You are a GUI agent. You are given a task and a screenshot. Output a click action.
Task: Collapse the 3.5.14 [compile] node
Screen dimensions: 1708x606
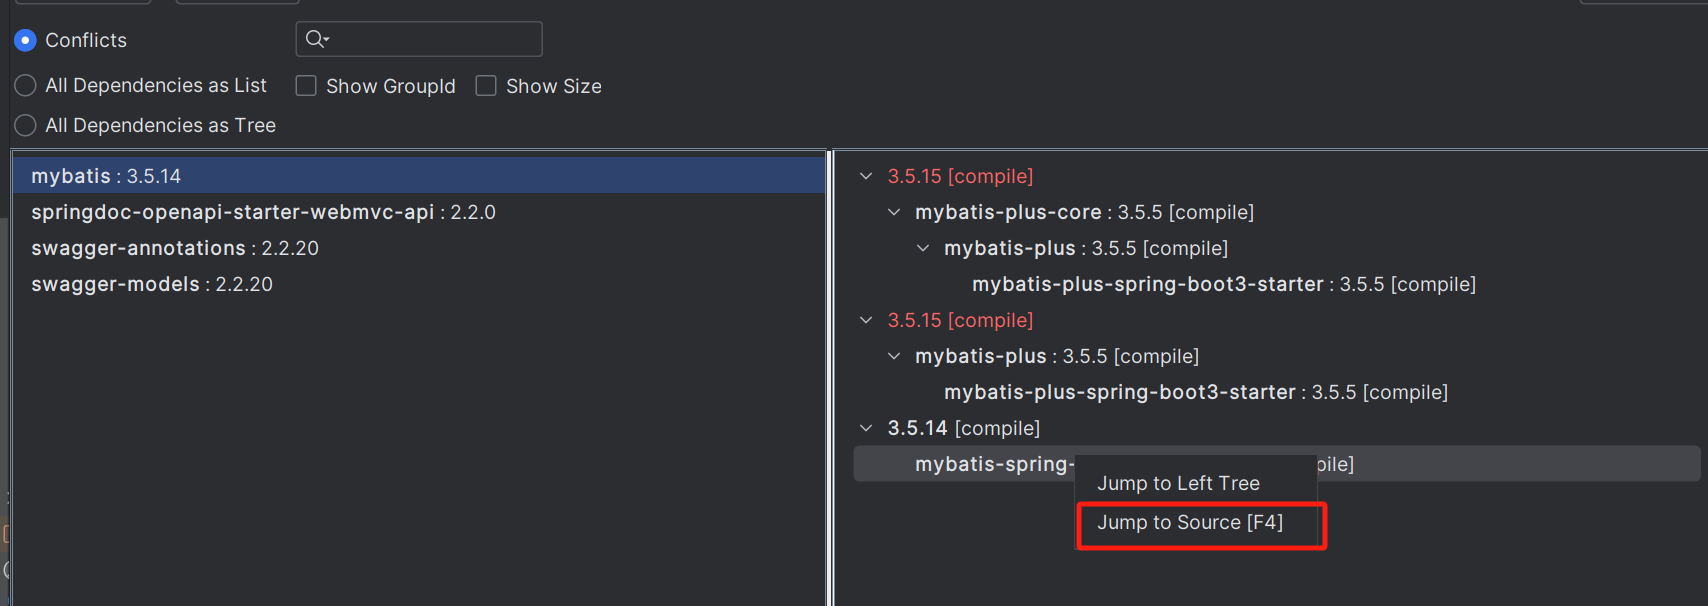(x=866, y=428)
